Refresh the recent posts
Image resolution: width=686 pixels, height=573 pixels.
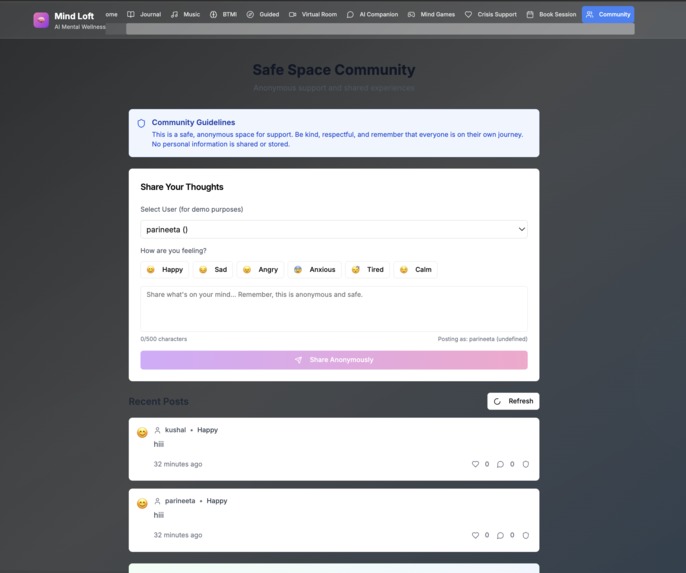(x=513, y=401)
